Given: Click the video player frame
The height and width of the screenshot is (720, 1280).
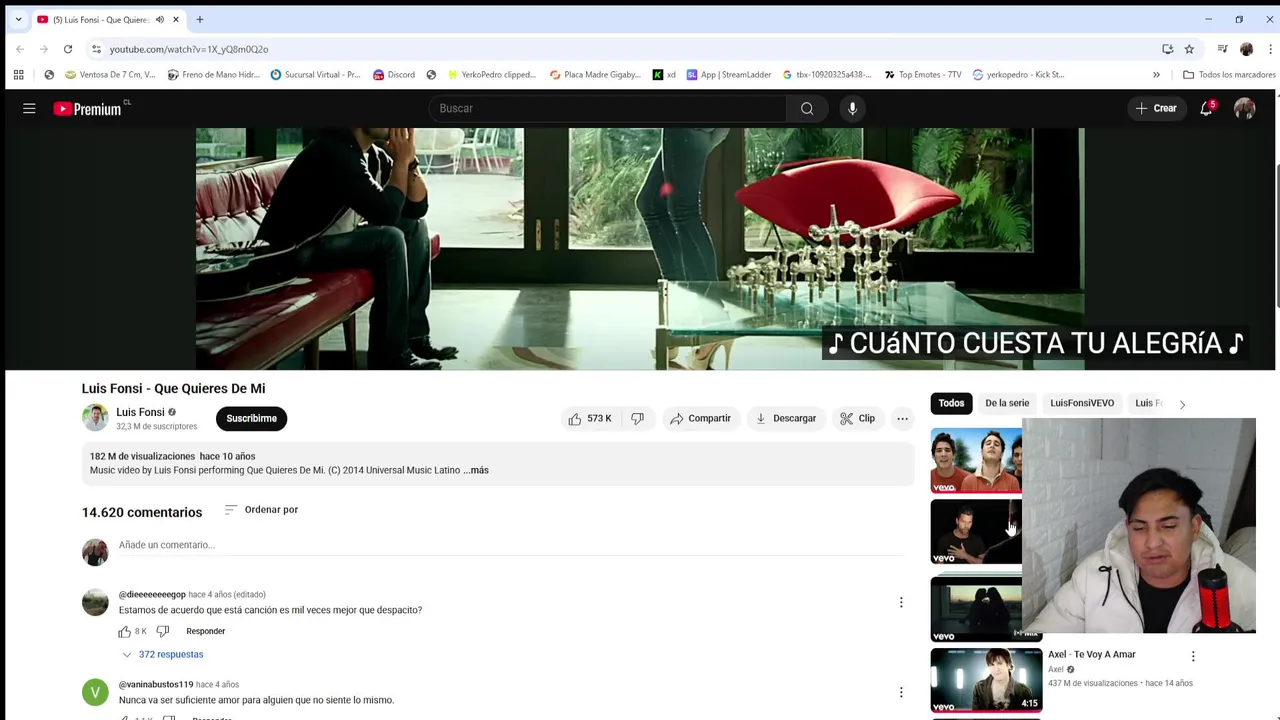Looking at the screenshot, I should click(x=640, y=248).
